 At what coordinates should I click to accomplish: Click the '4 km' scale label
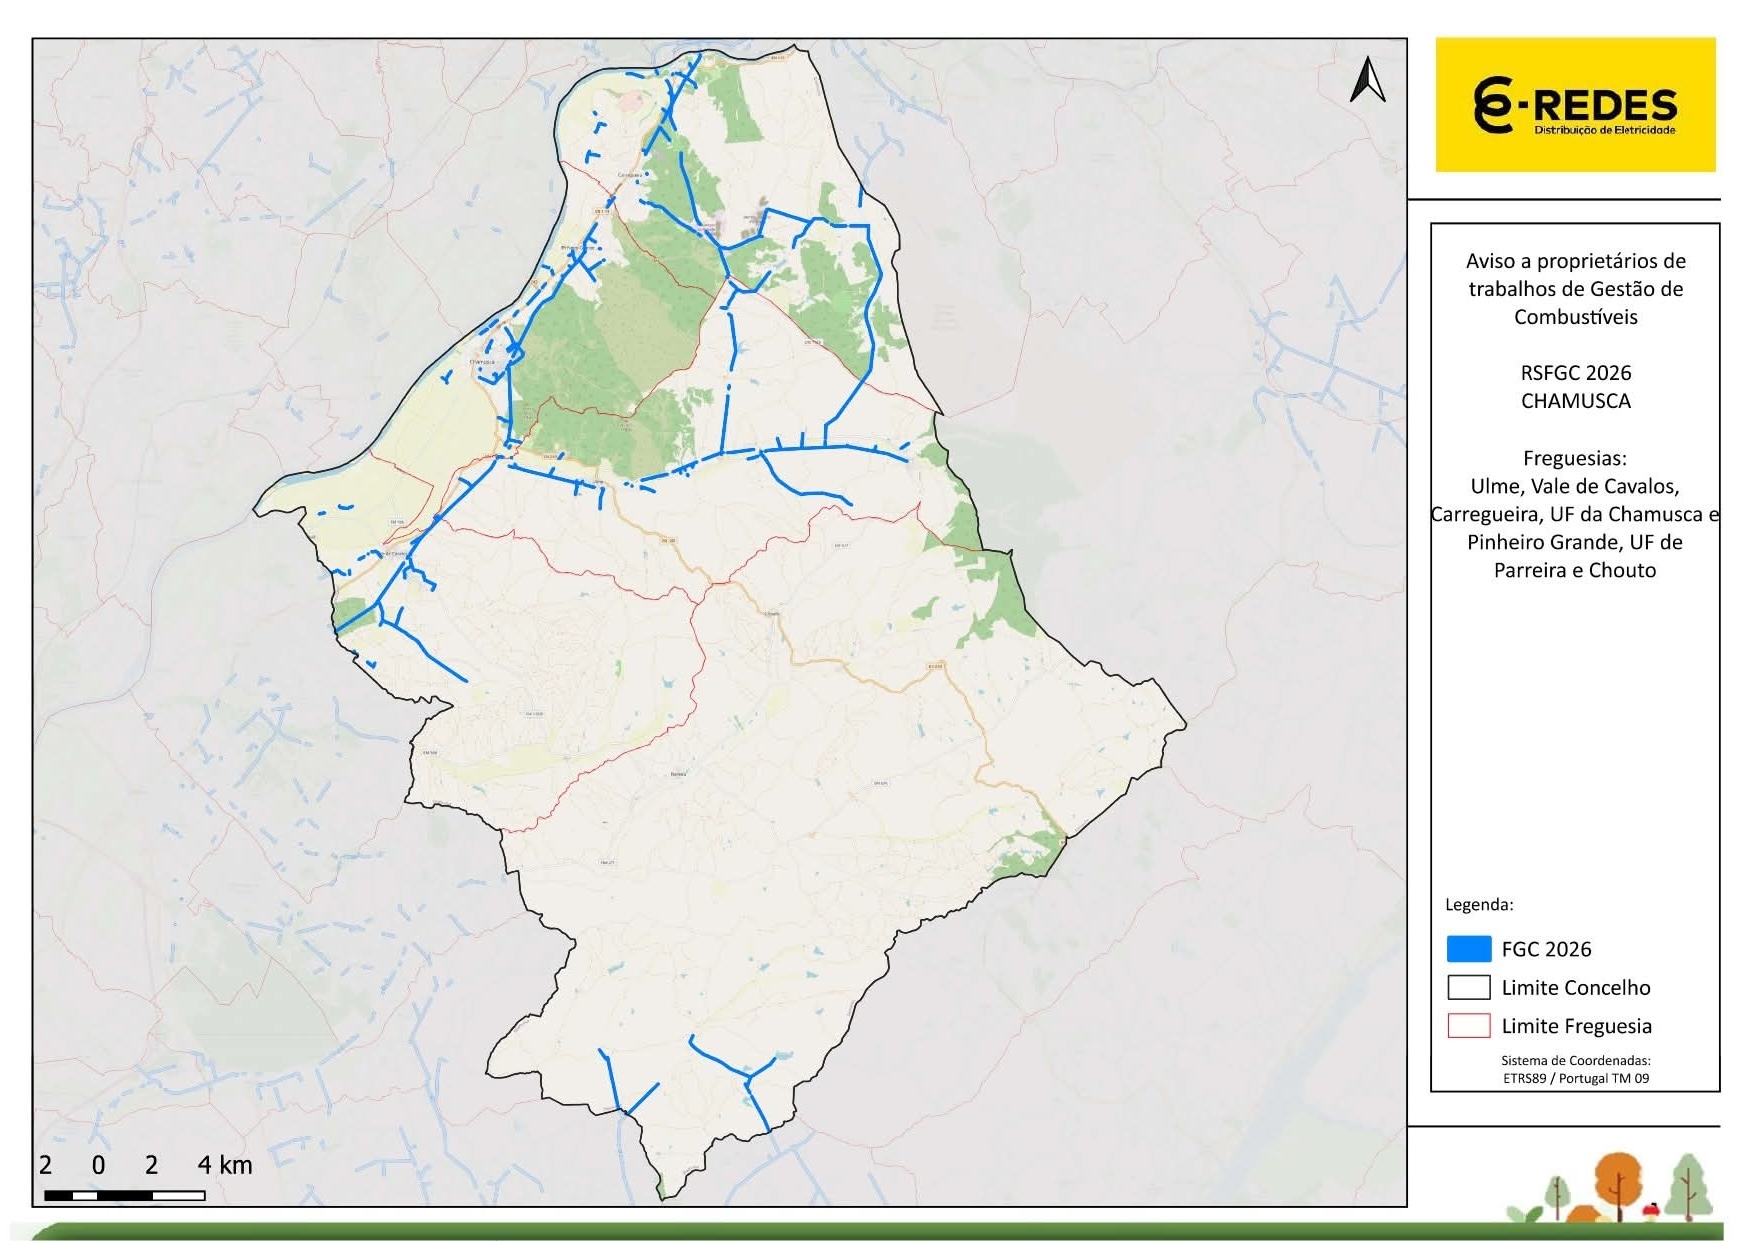[225, 1165]
